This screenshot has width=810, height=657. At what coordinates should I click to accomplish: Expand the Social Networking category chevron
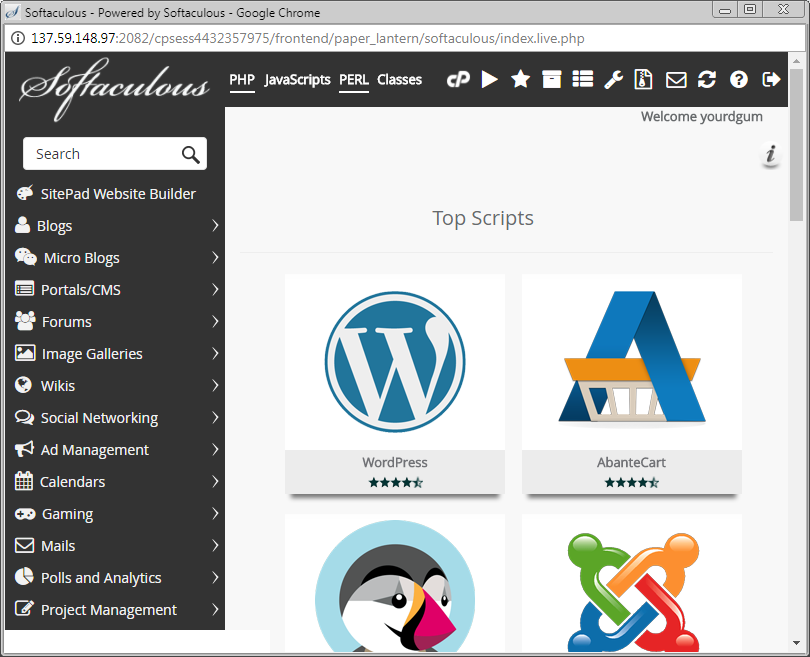coord(215,417)
